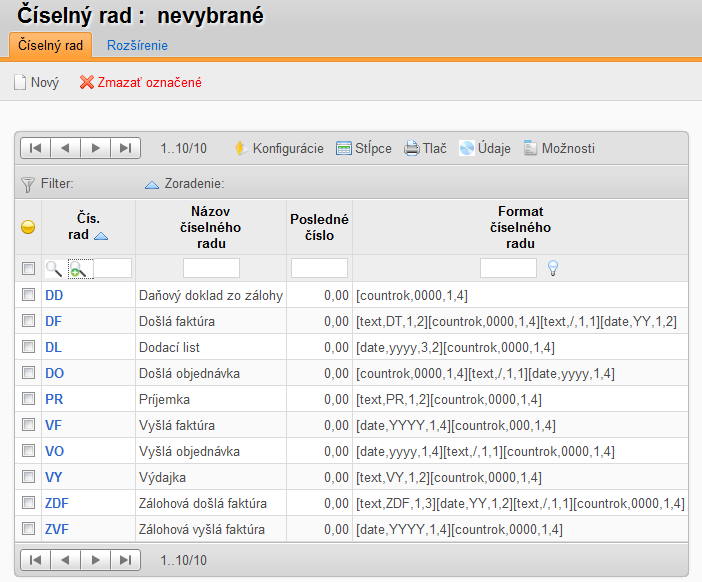Open Údaje data menu
This screenshot has height=582, width=702.
pos(485,148)
